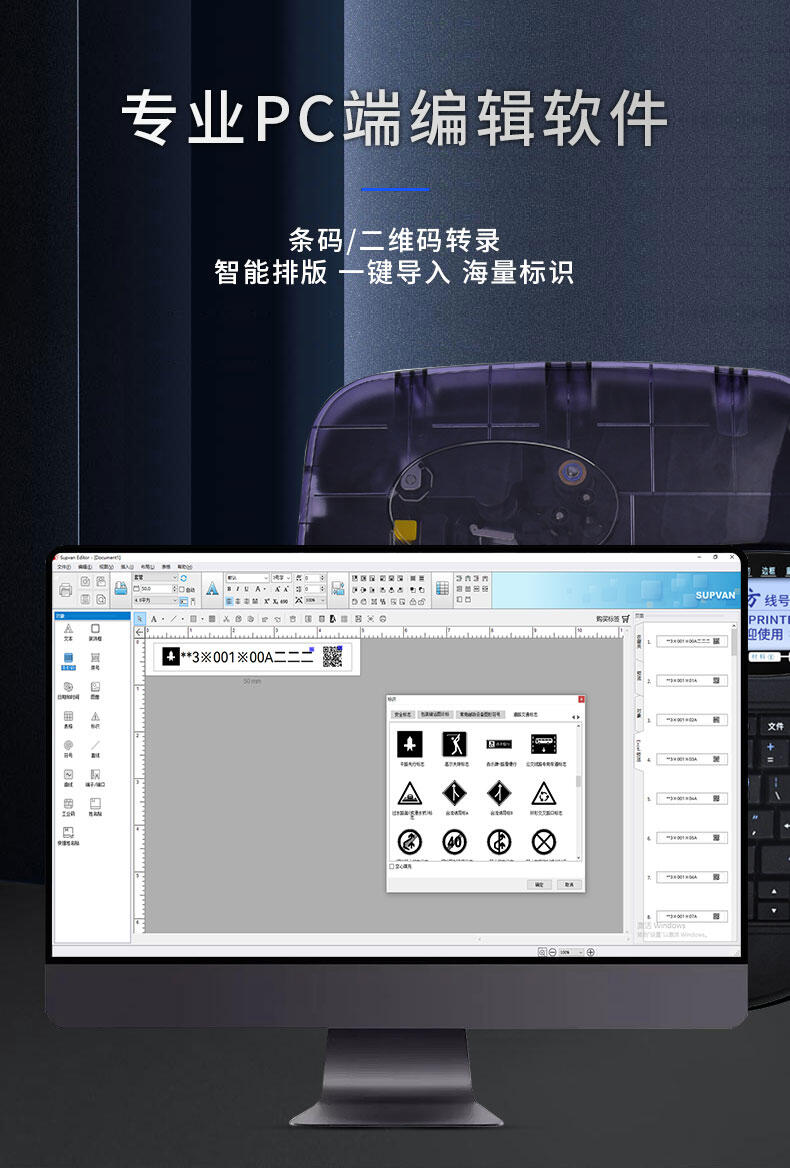The image size is (790, 1168).
Task: Select the 表格 (table) object in sidebar
Action: [68, 718]
